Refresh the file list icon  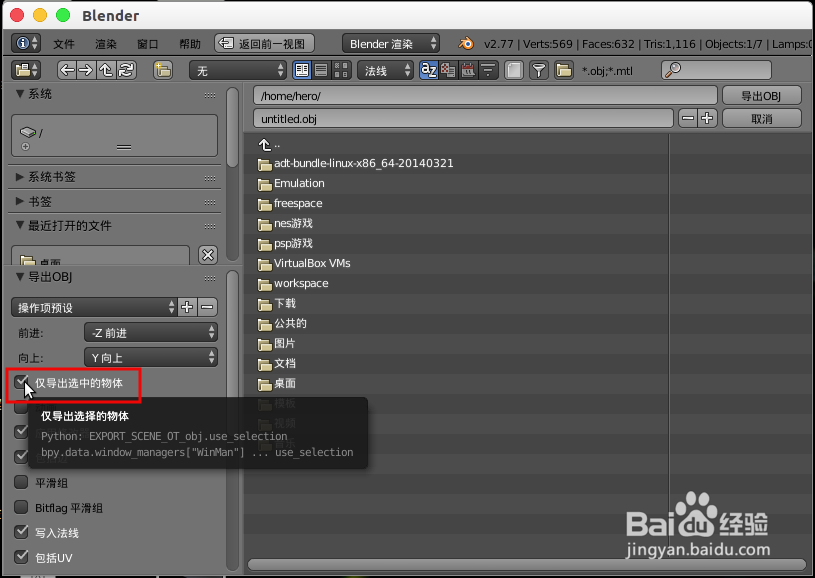click(126, 70)
